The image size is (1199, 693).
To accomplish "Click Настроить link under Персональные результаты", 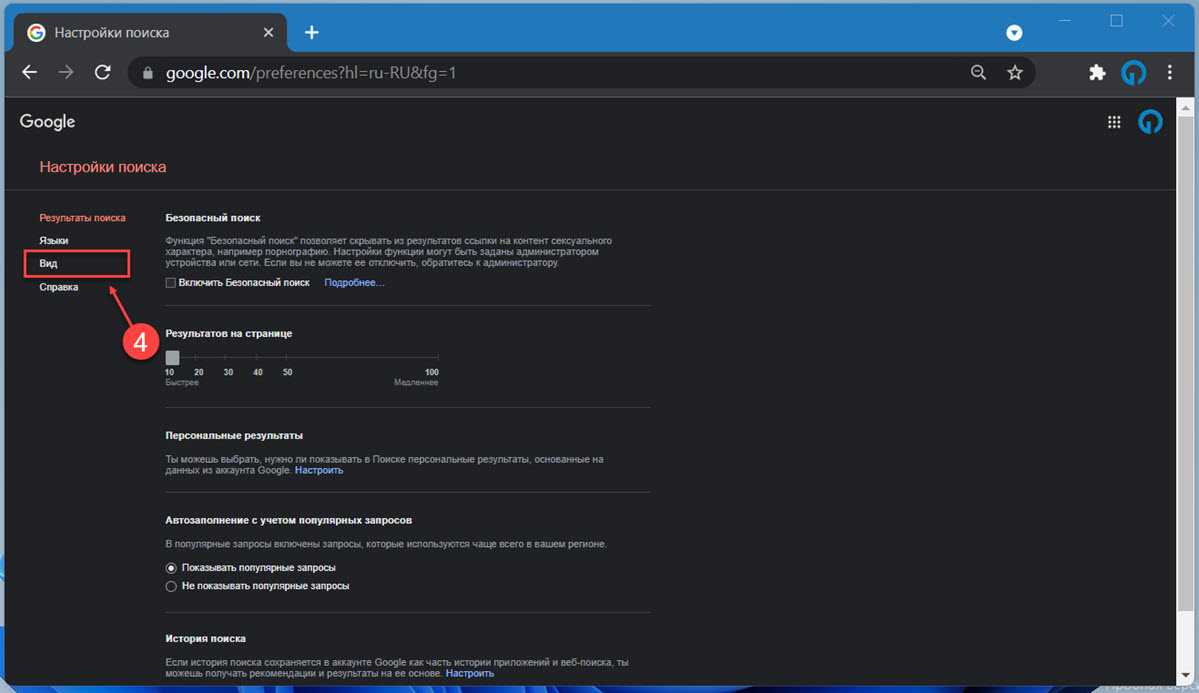I will tap(319, 470).
